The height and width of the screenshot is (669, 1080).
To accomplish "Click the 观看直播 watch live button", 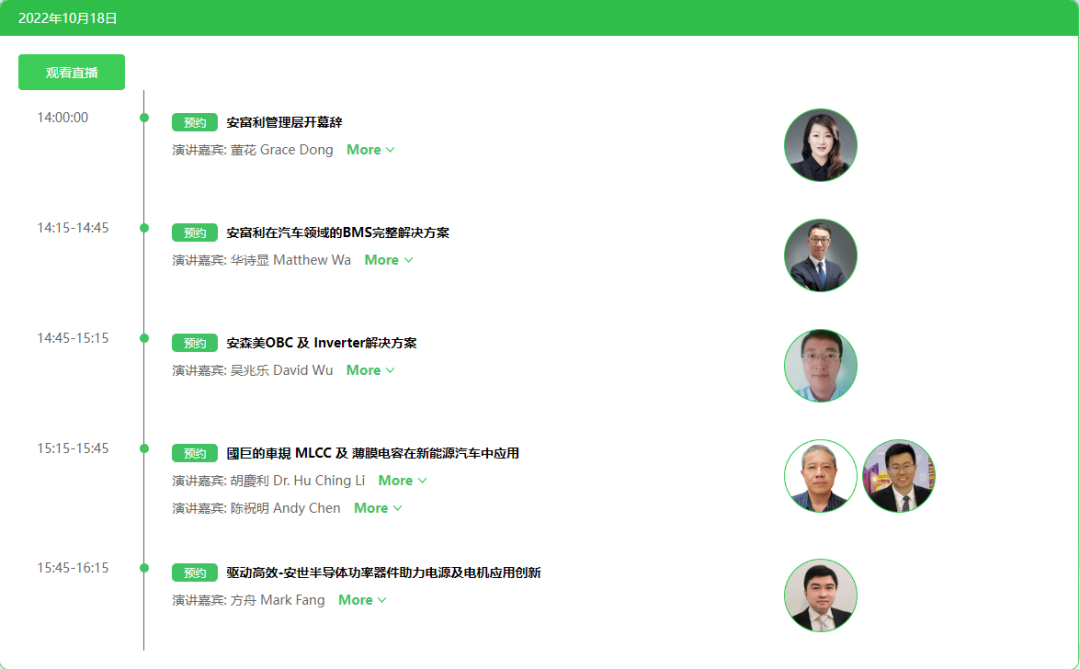I will click(x=72, y=72).
